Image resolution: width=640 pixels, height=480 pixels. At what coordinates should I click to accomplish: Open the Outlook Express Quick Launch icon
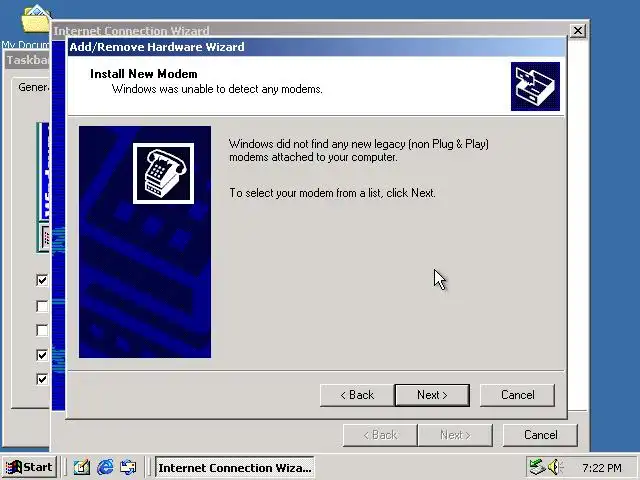[129, 467]
